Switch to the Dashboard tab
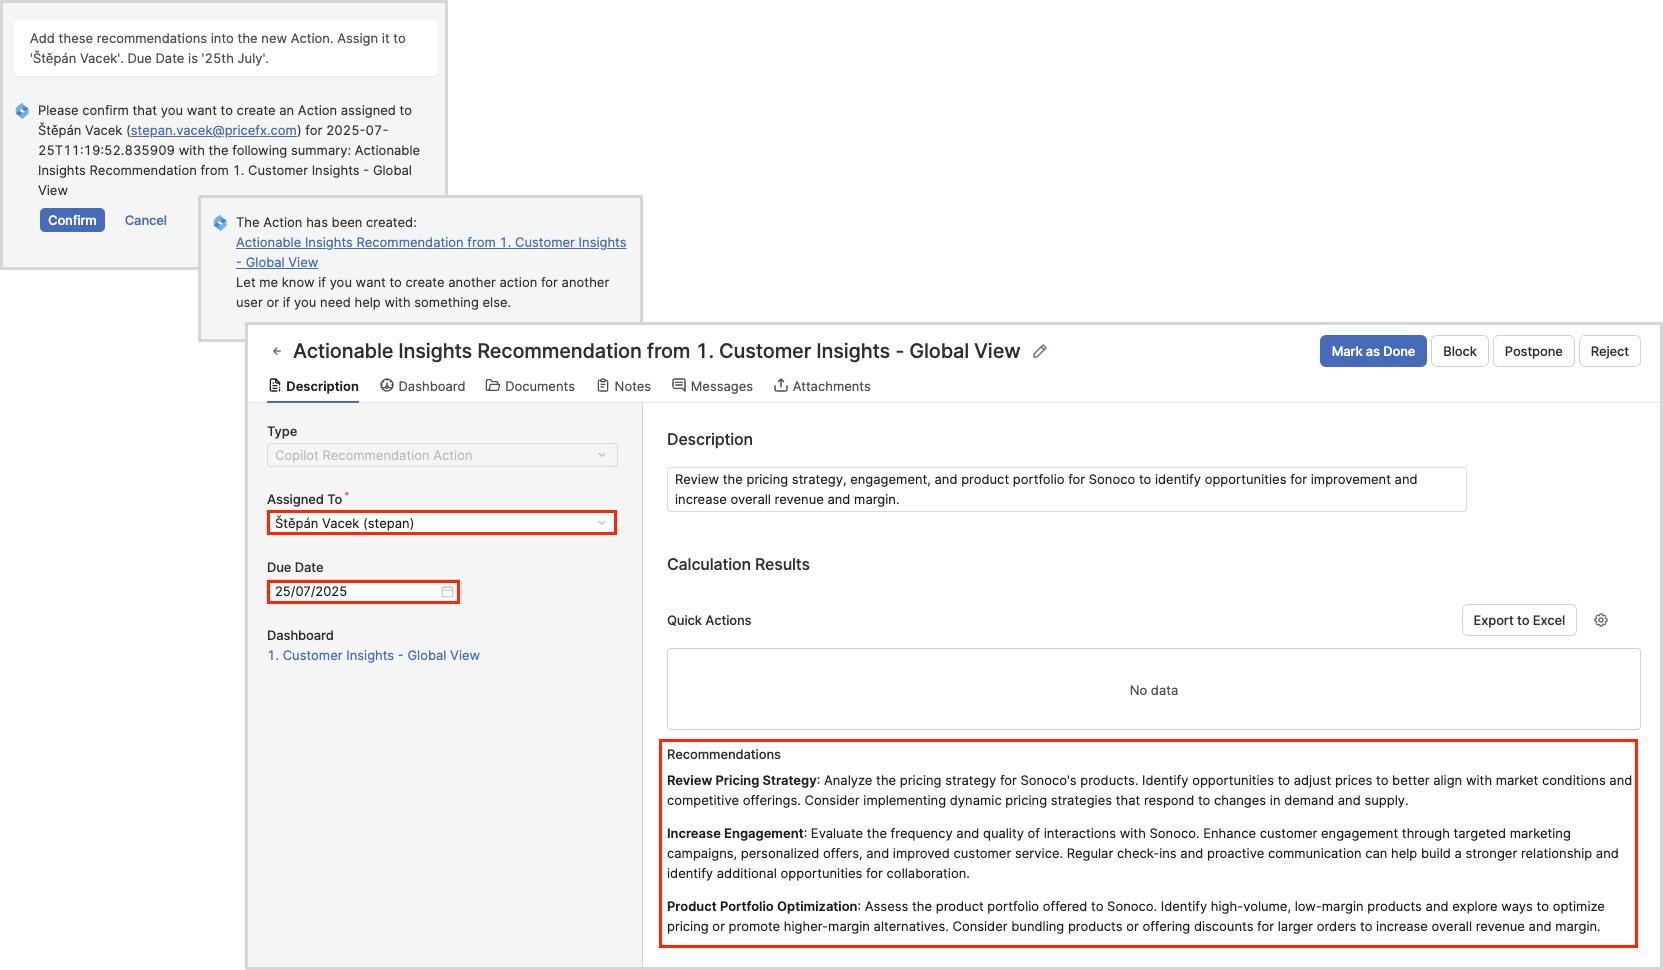This screenshot has height=970, width=1663. (422, 387)
